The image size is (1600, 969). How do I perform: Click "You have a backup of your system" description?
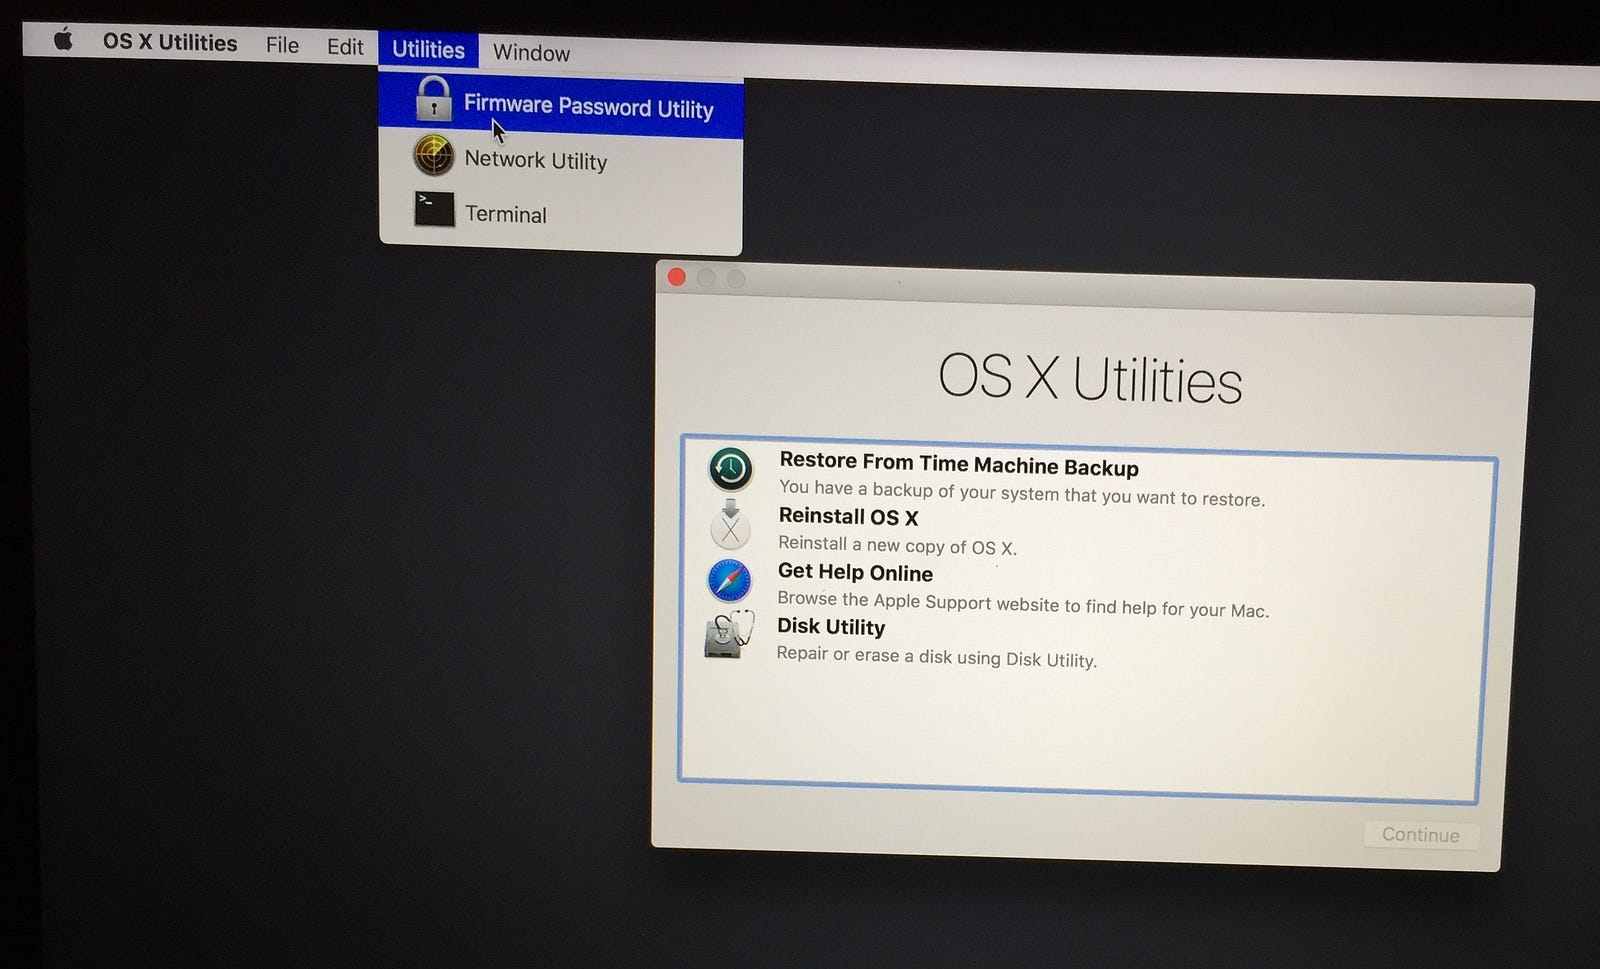tap(1022, 493)
